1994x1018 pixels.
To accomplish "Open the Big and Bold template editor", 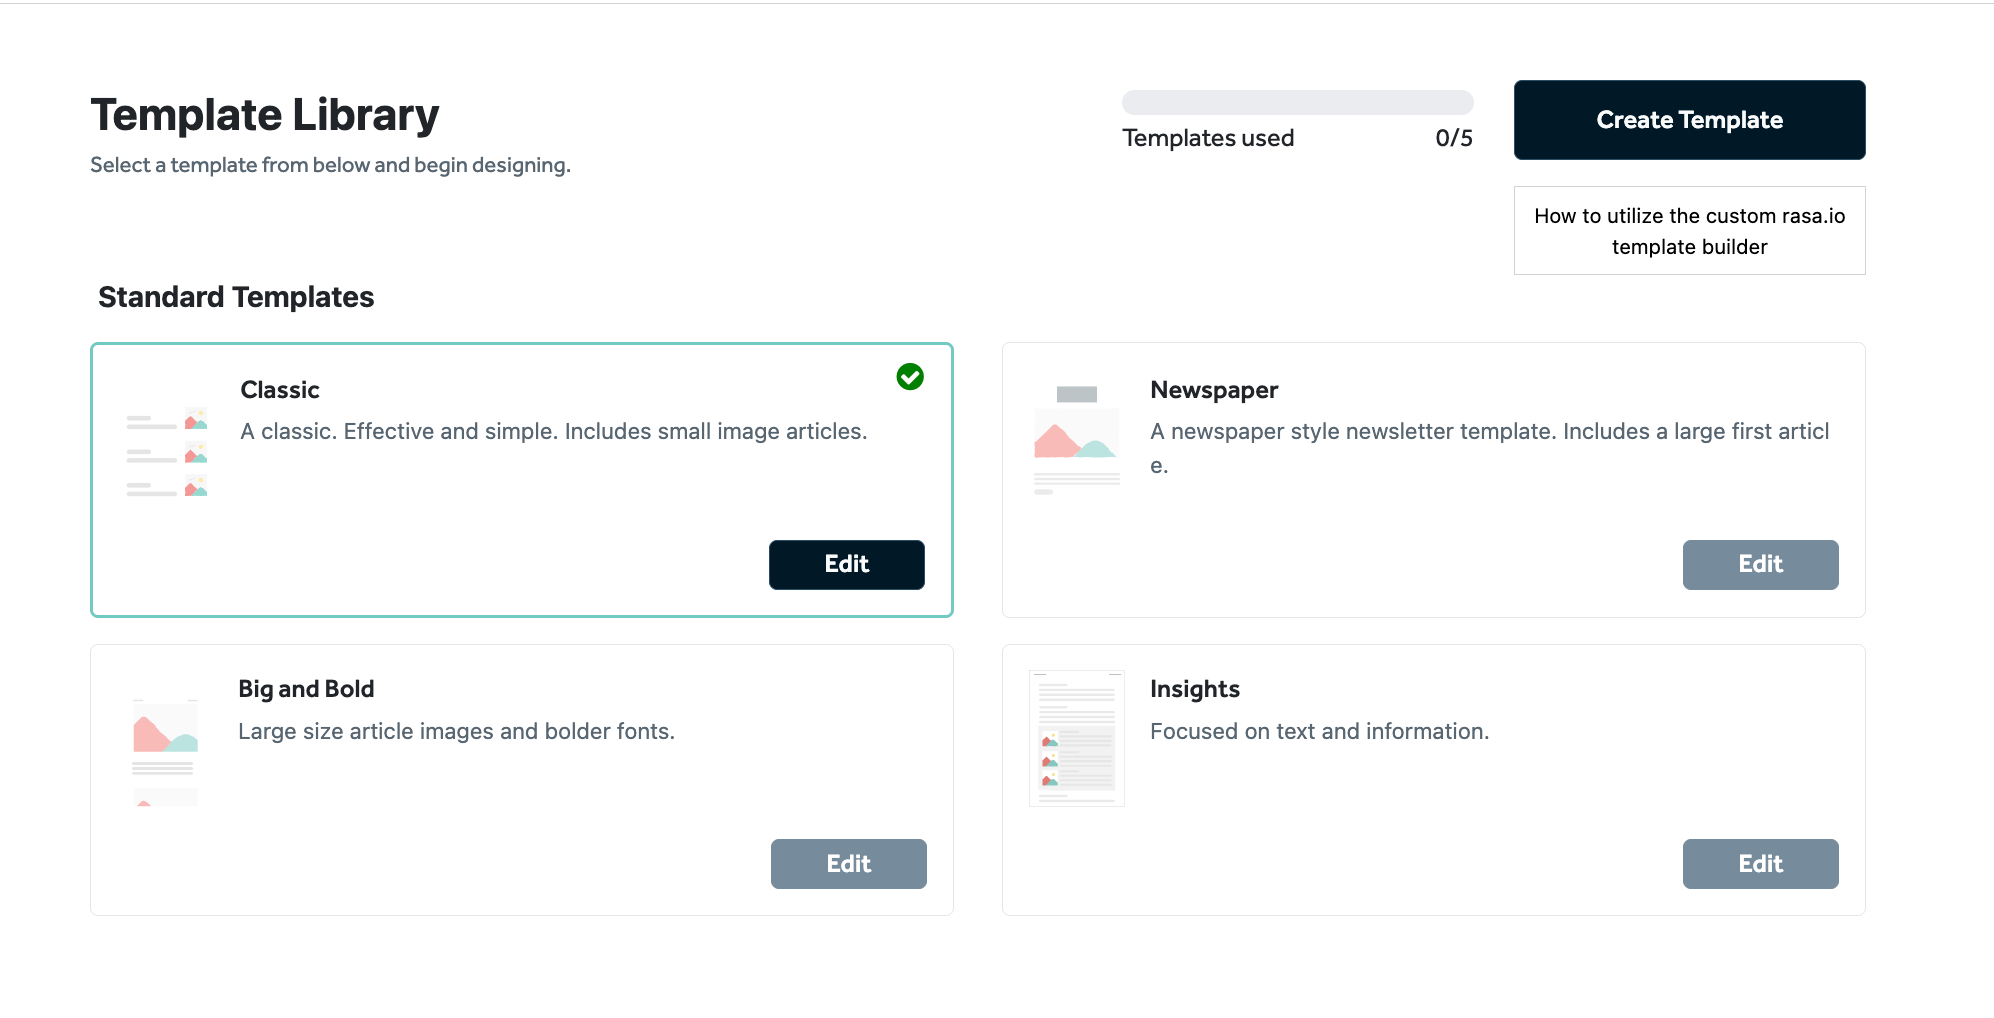I will tap(848, 864).
